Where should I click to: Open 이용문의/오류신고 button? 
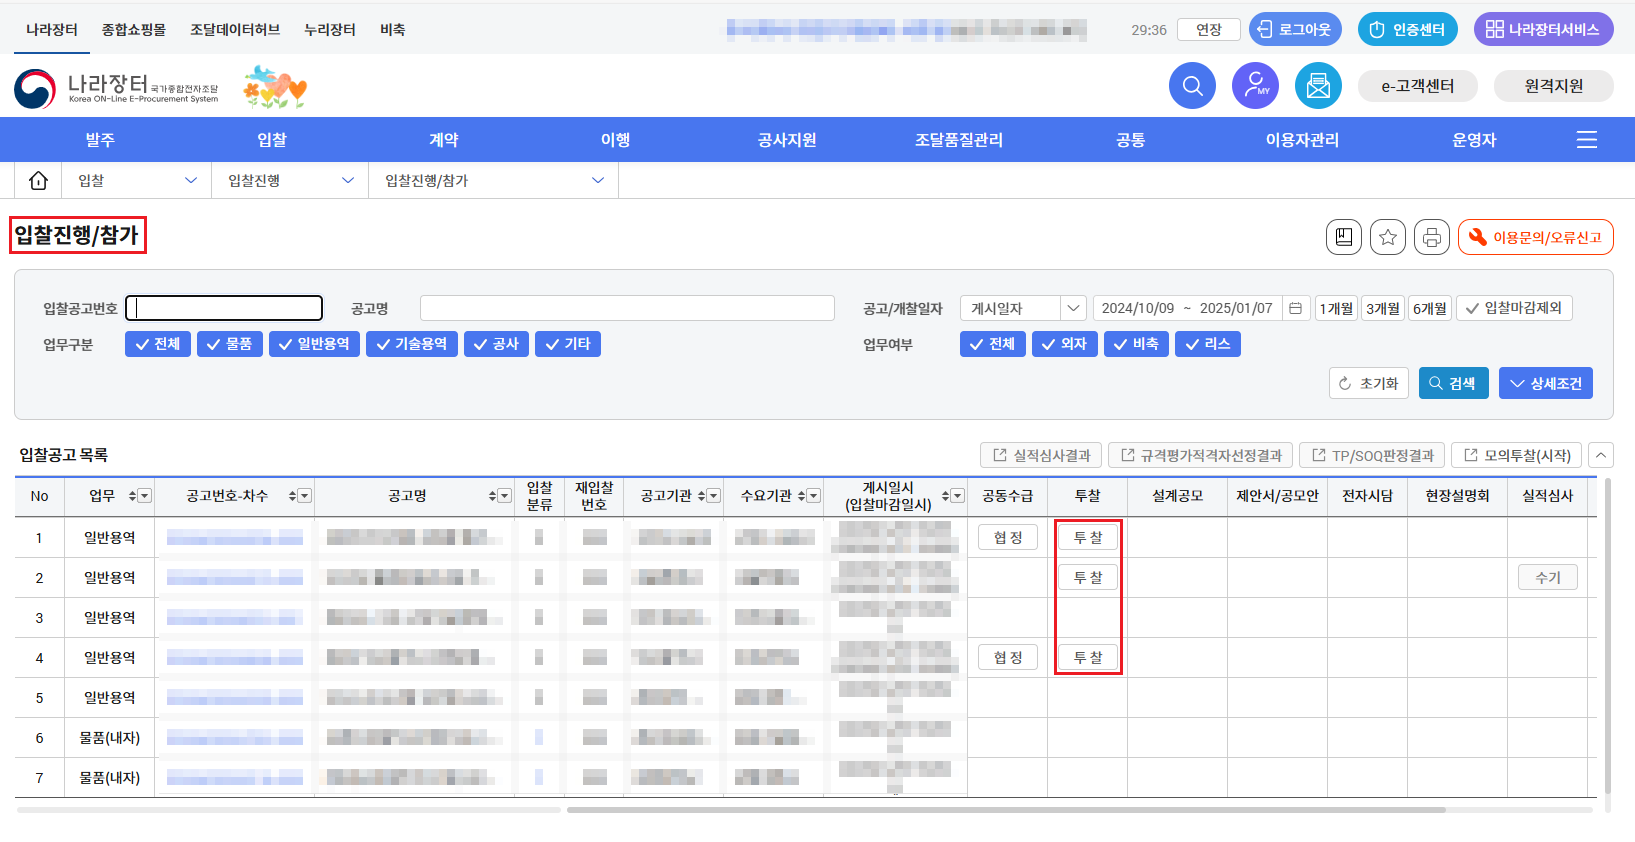[x=1536, y=237]
